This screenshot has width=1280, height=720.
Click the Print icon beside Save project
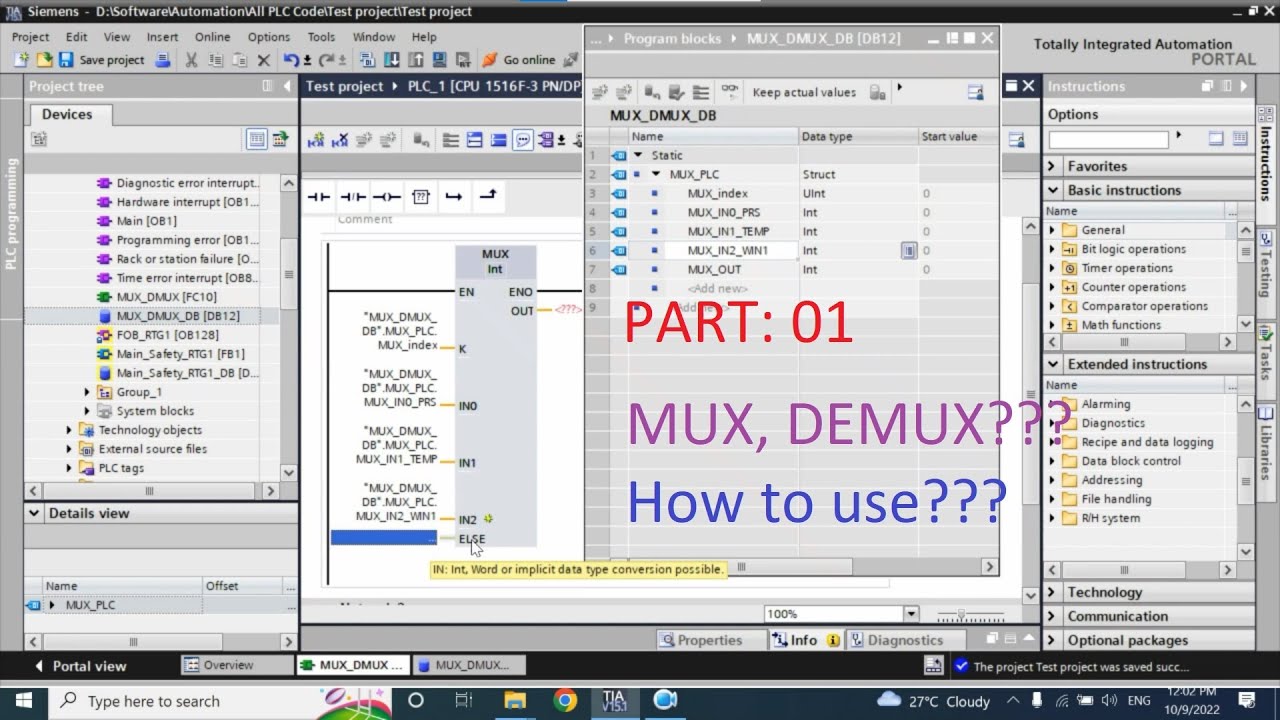[163, 60]
